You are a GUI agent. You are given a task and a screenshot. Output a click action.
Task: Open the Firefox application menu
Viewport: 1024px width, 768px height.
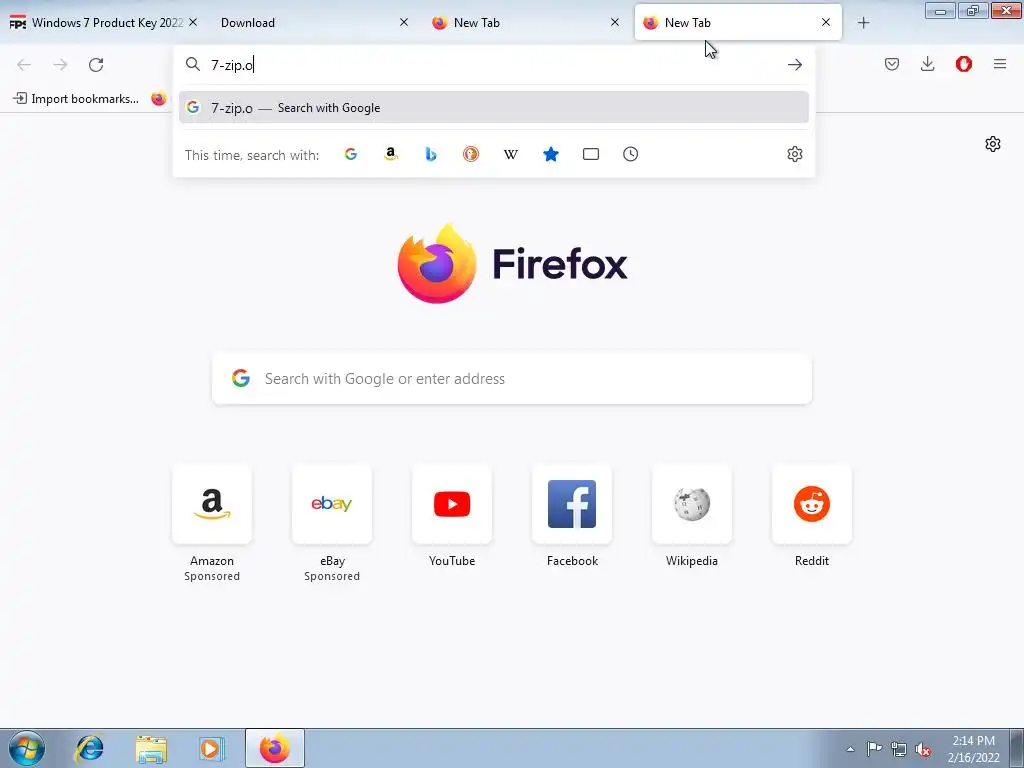point(1000,64)
